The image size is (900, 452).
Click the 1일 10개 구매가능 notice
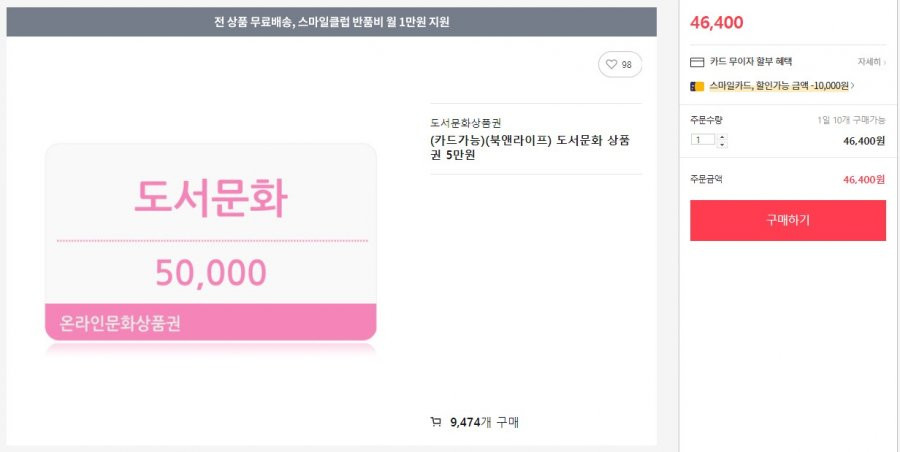851,120
